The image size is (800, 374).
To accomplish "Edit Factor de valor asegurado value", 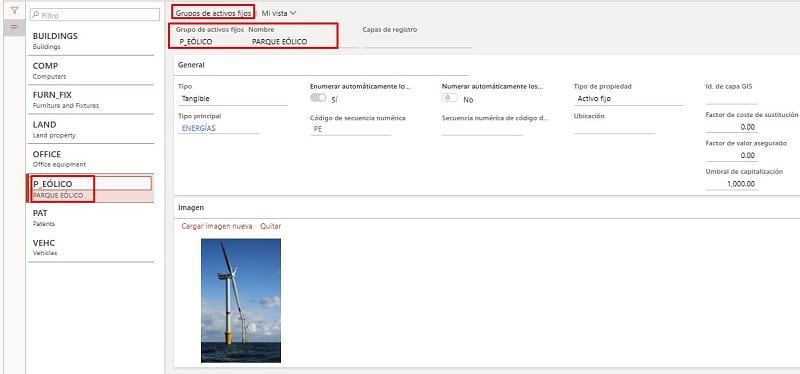I will [731, 155].
